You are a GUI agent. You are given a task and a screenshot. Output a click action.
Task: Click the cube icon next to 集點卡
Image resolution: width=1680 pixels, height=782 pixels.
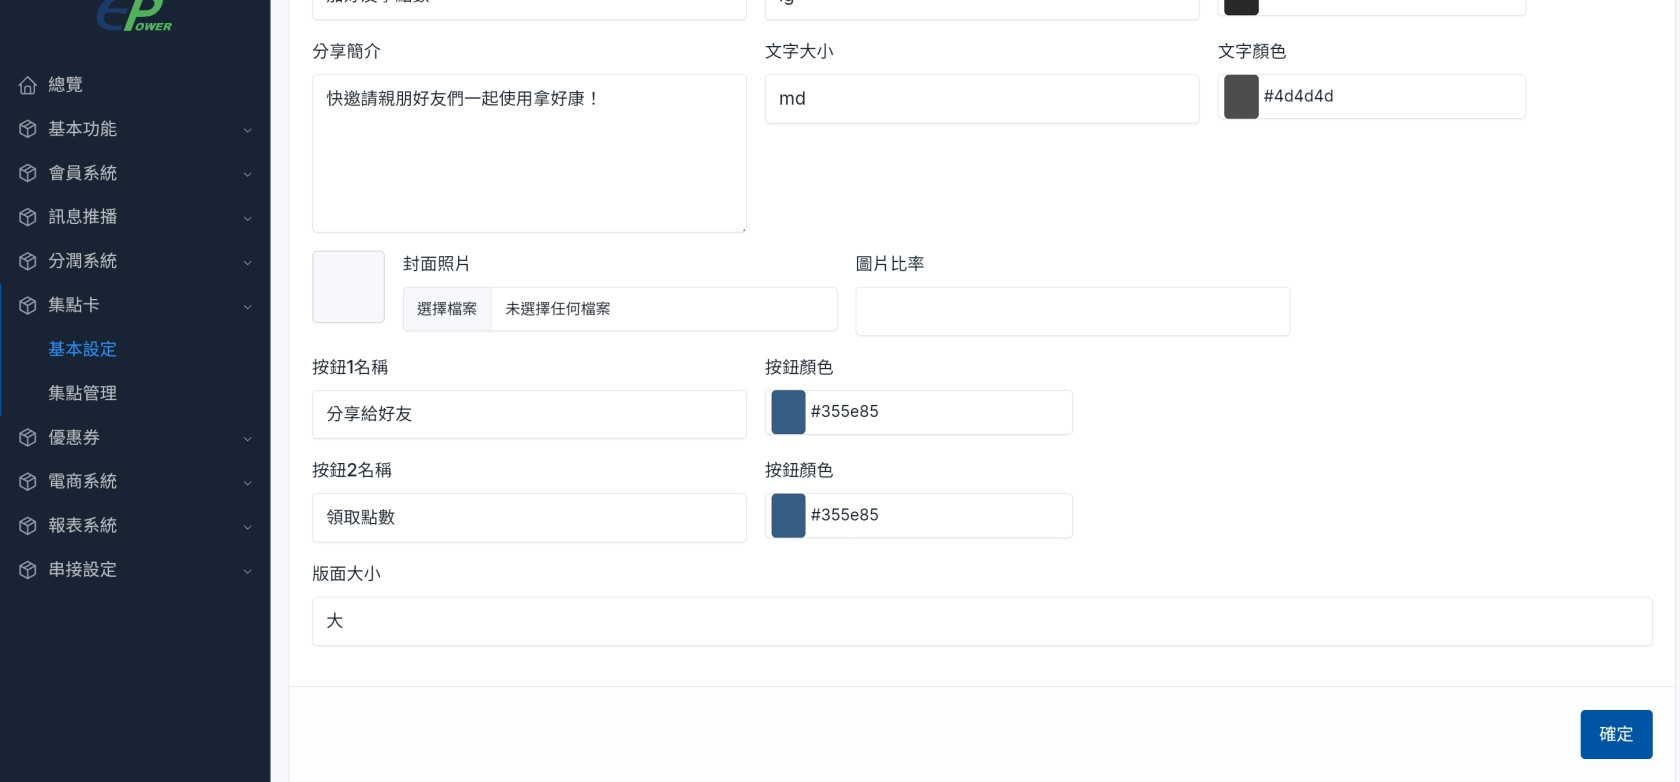(28, 305)
